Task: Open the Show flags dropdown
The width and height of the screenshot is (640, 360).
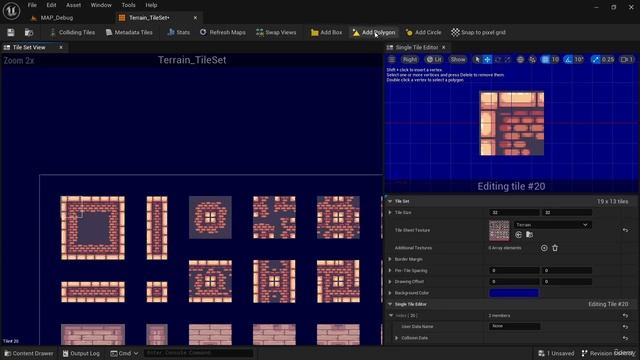Action: click(x=458, y=60)
